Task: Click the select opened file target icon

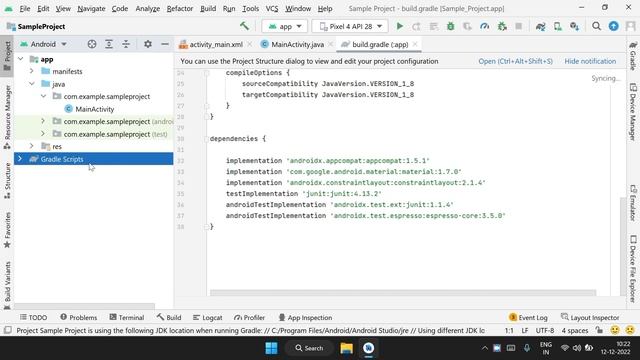Action: click(92, 44)
